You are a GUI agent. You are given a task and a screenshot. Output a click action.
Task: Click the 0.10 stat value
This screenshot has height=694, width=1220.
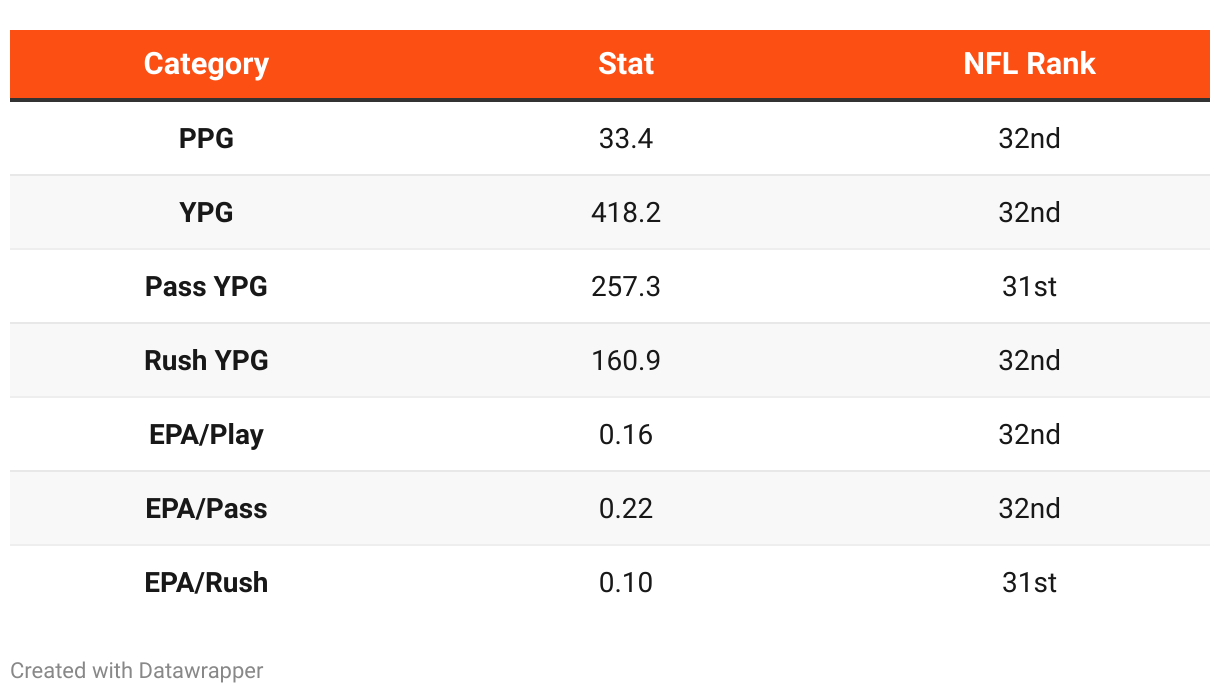tap(626, 582)
